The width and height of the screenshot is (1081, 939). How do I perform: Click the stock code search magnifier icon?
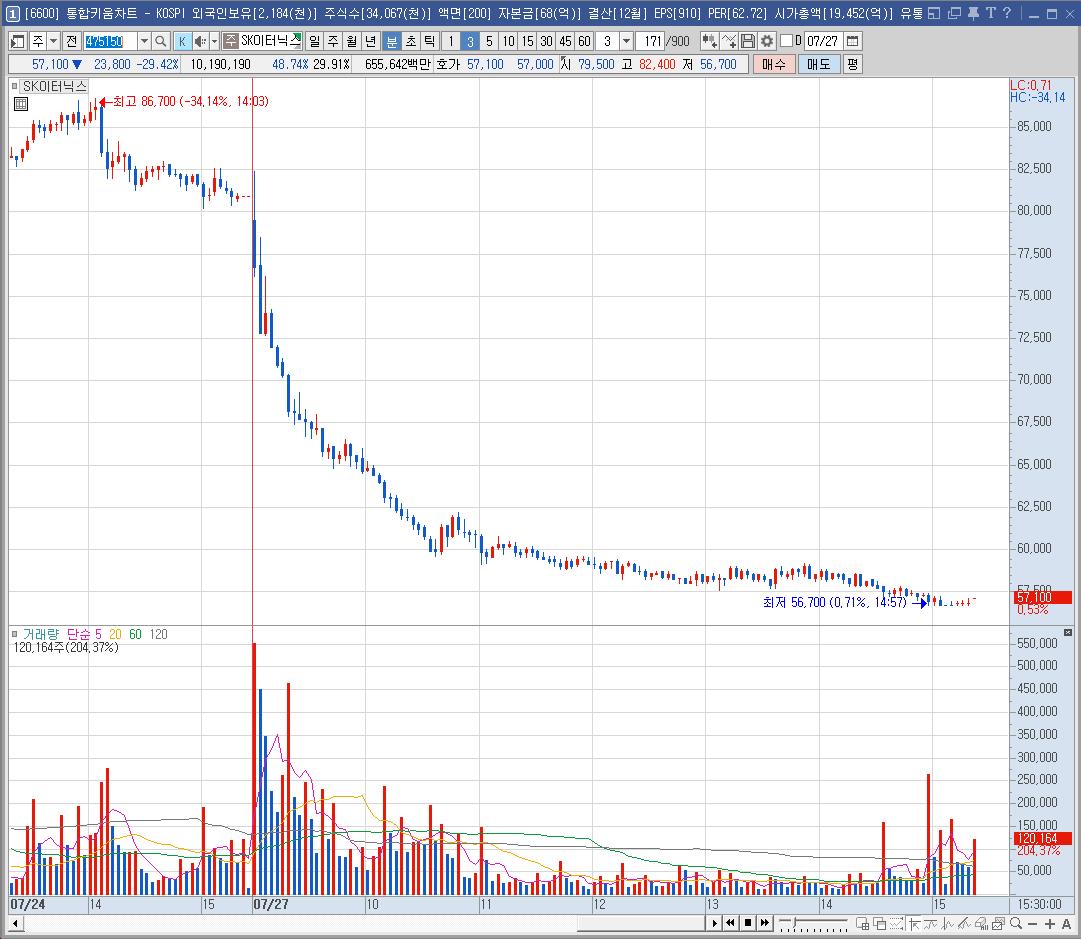click(161, 41)
